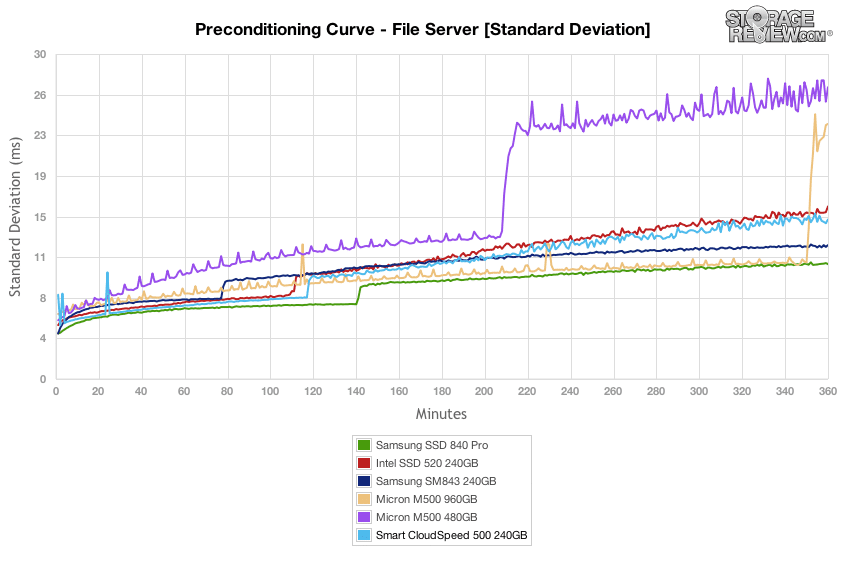This screenshot has height=572, width=850.
Task: Click the x-axis tick label 320
Action: (x=742, y=391)
